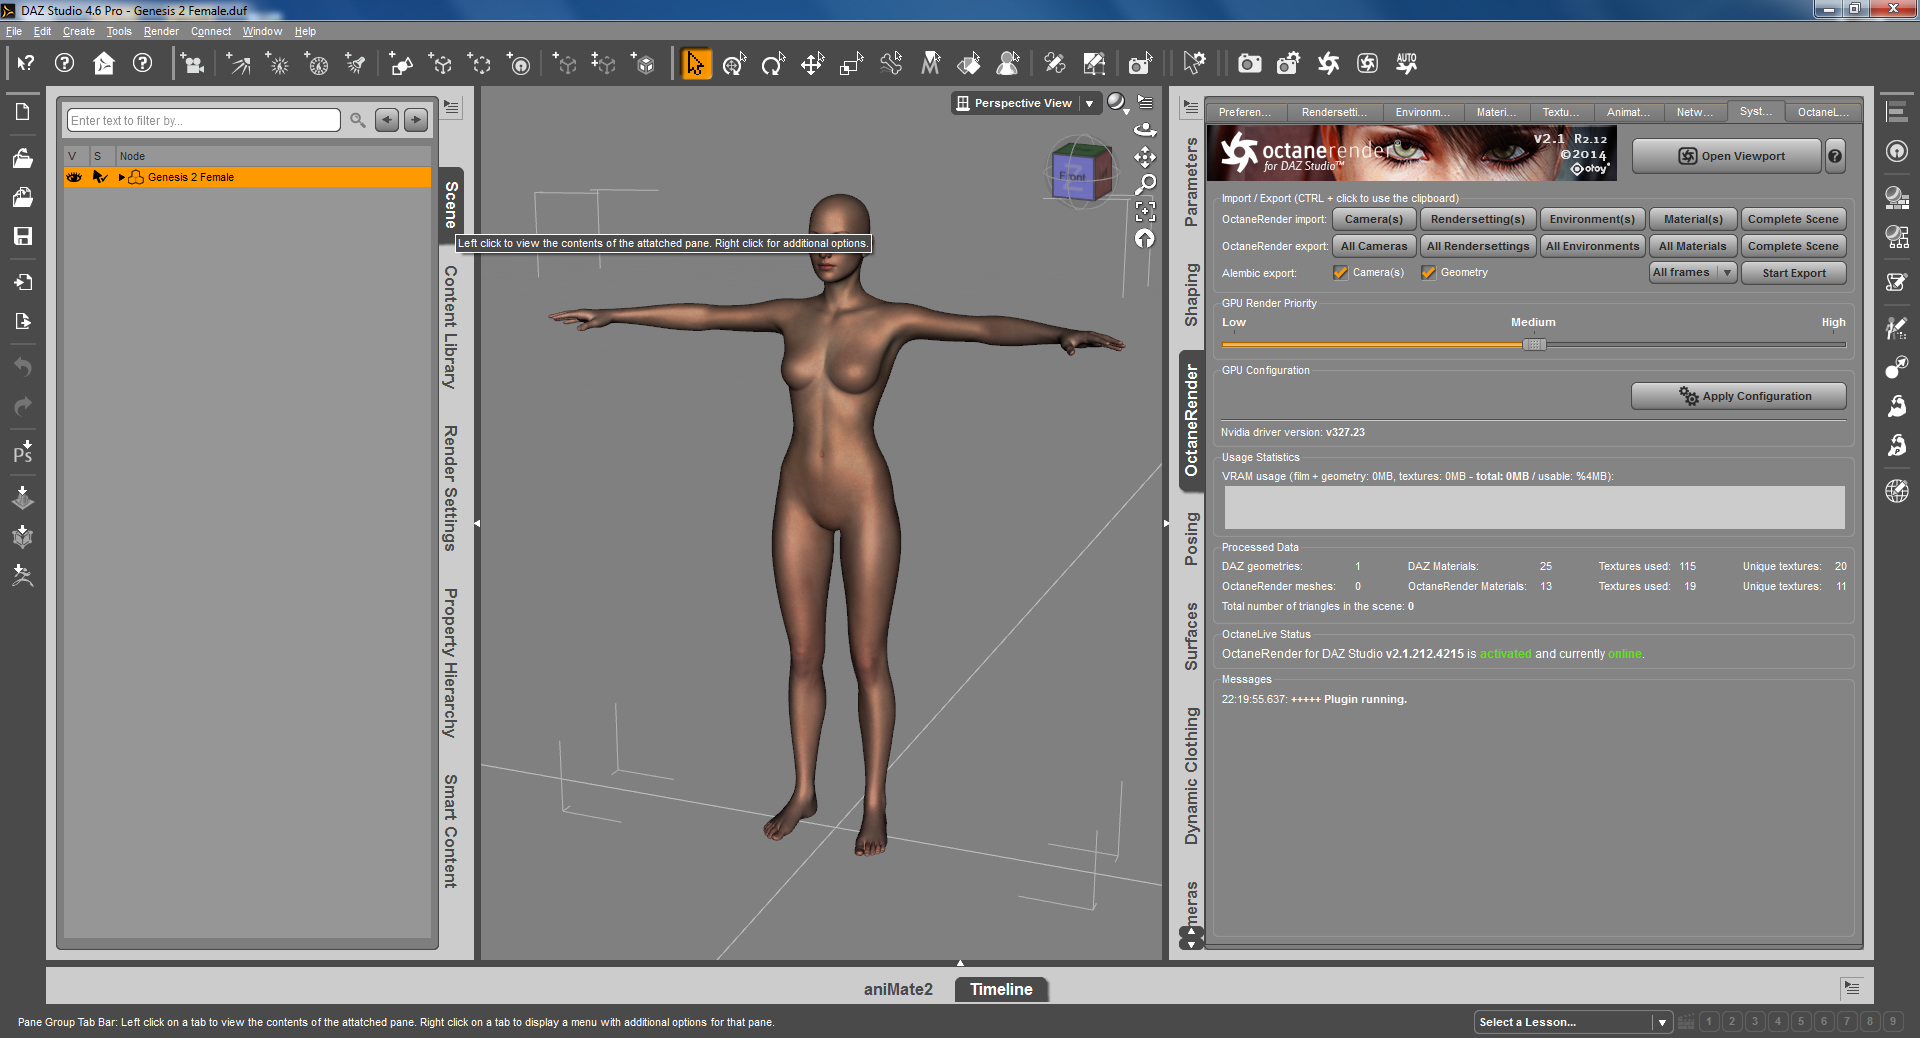Open the Perspective View dropdown arrow

coord(1090,103)
